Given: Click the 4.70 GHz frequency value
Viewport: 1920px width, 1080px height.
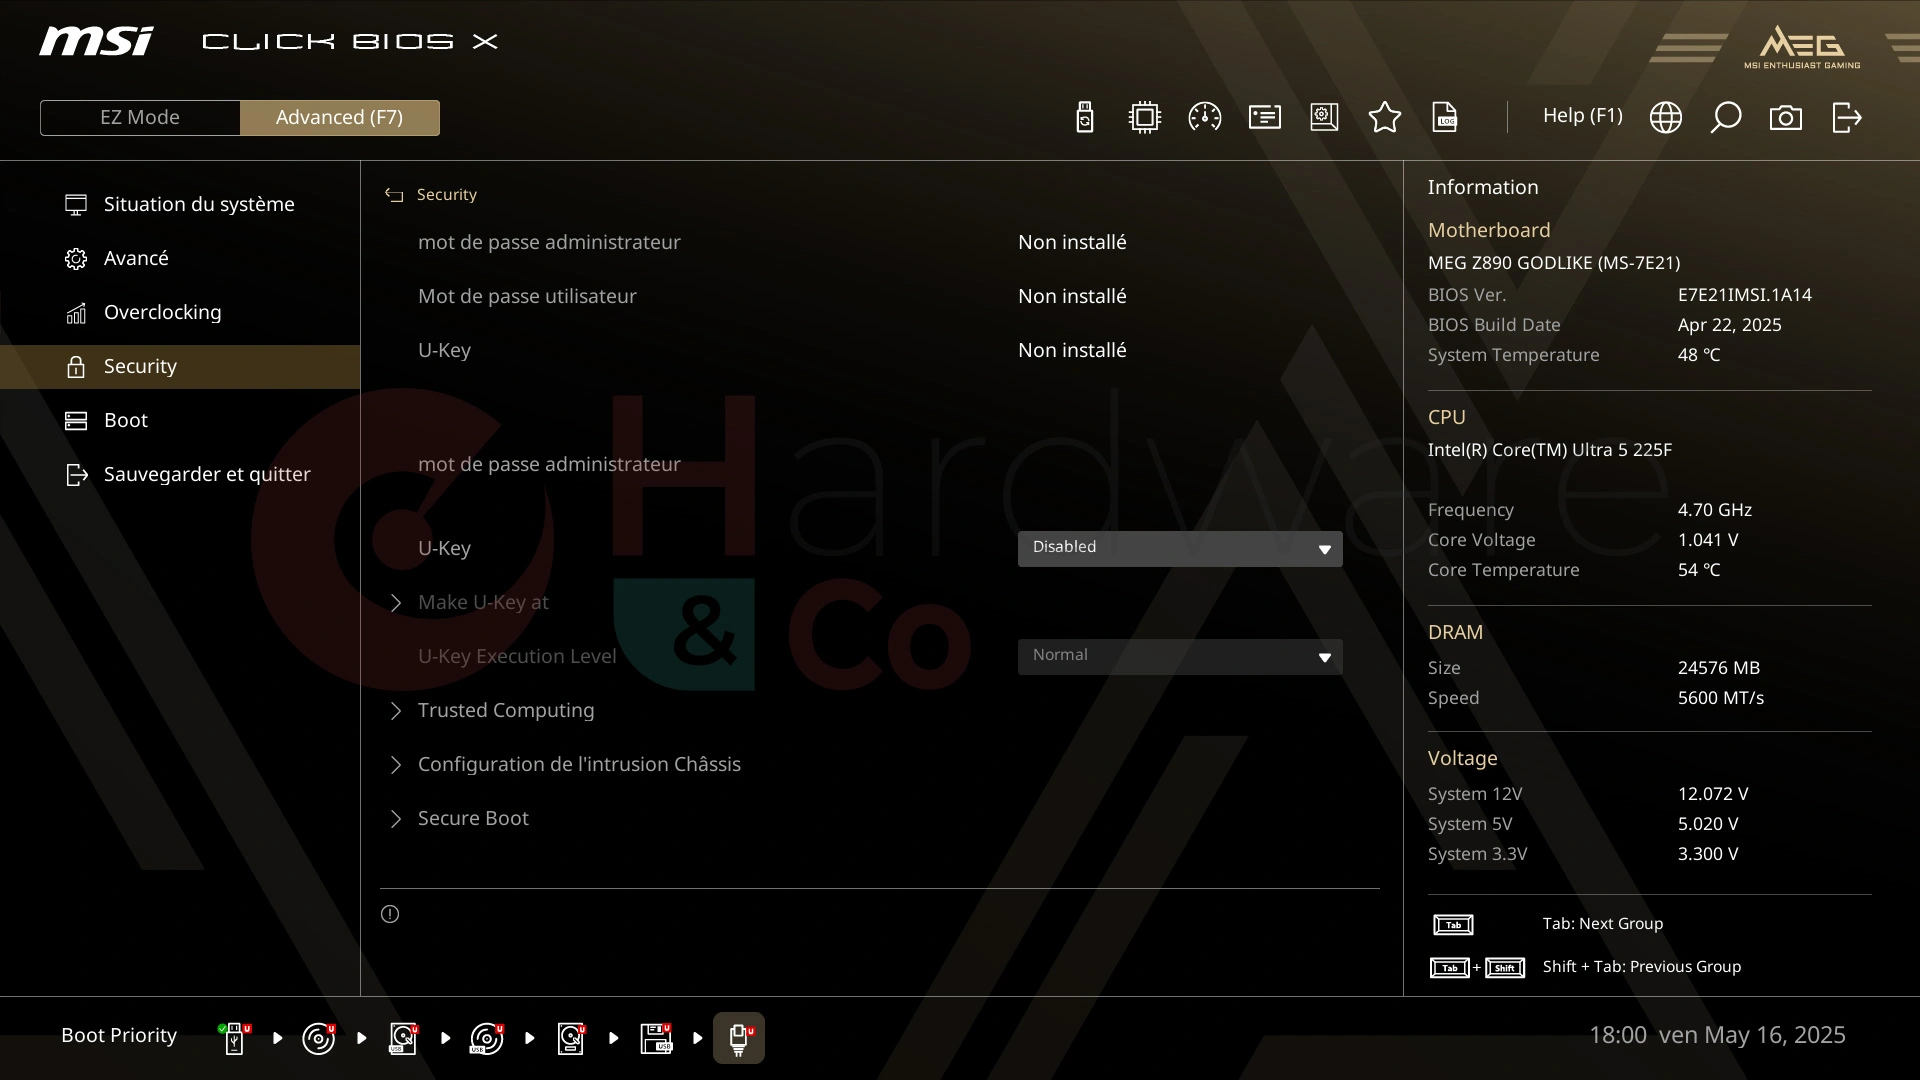Looking at the screenshot, I should (1714, 510).
